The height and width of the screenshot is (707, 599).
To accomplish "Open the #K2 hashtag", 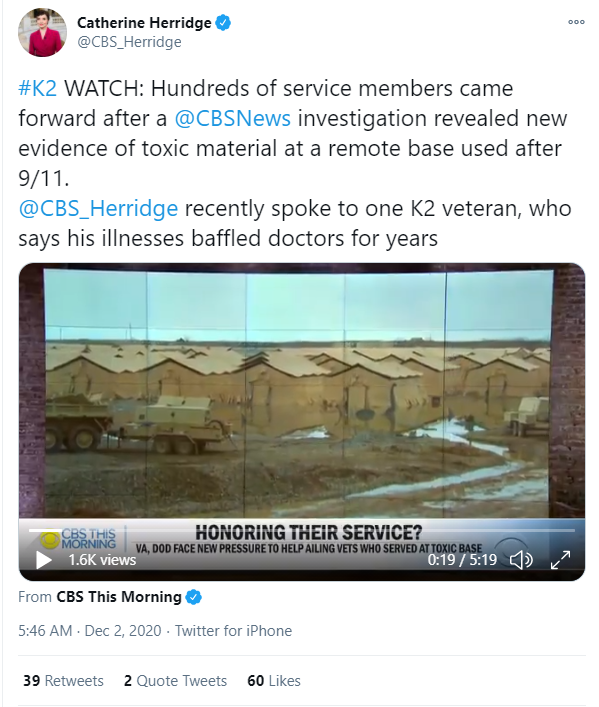I will tap(37, 88).
